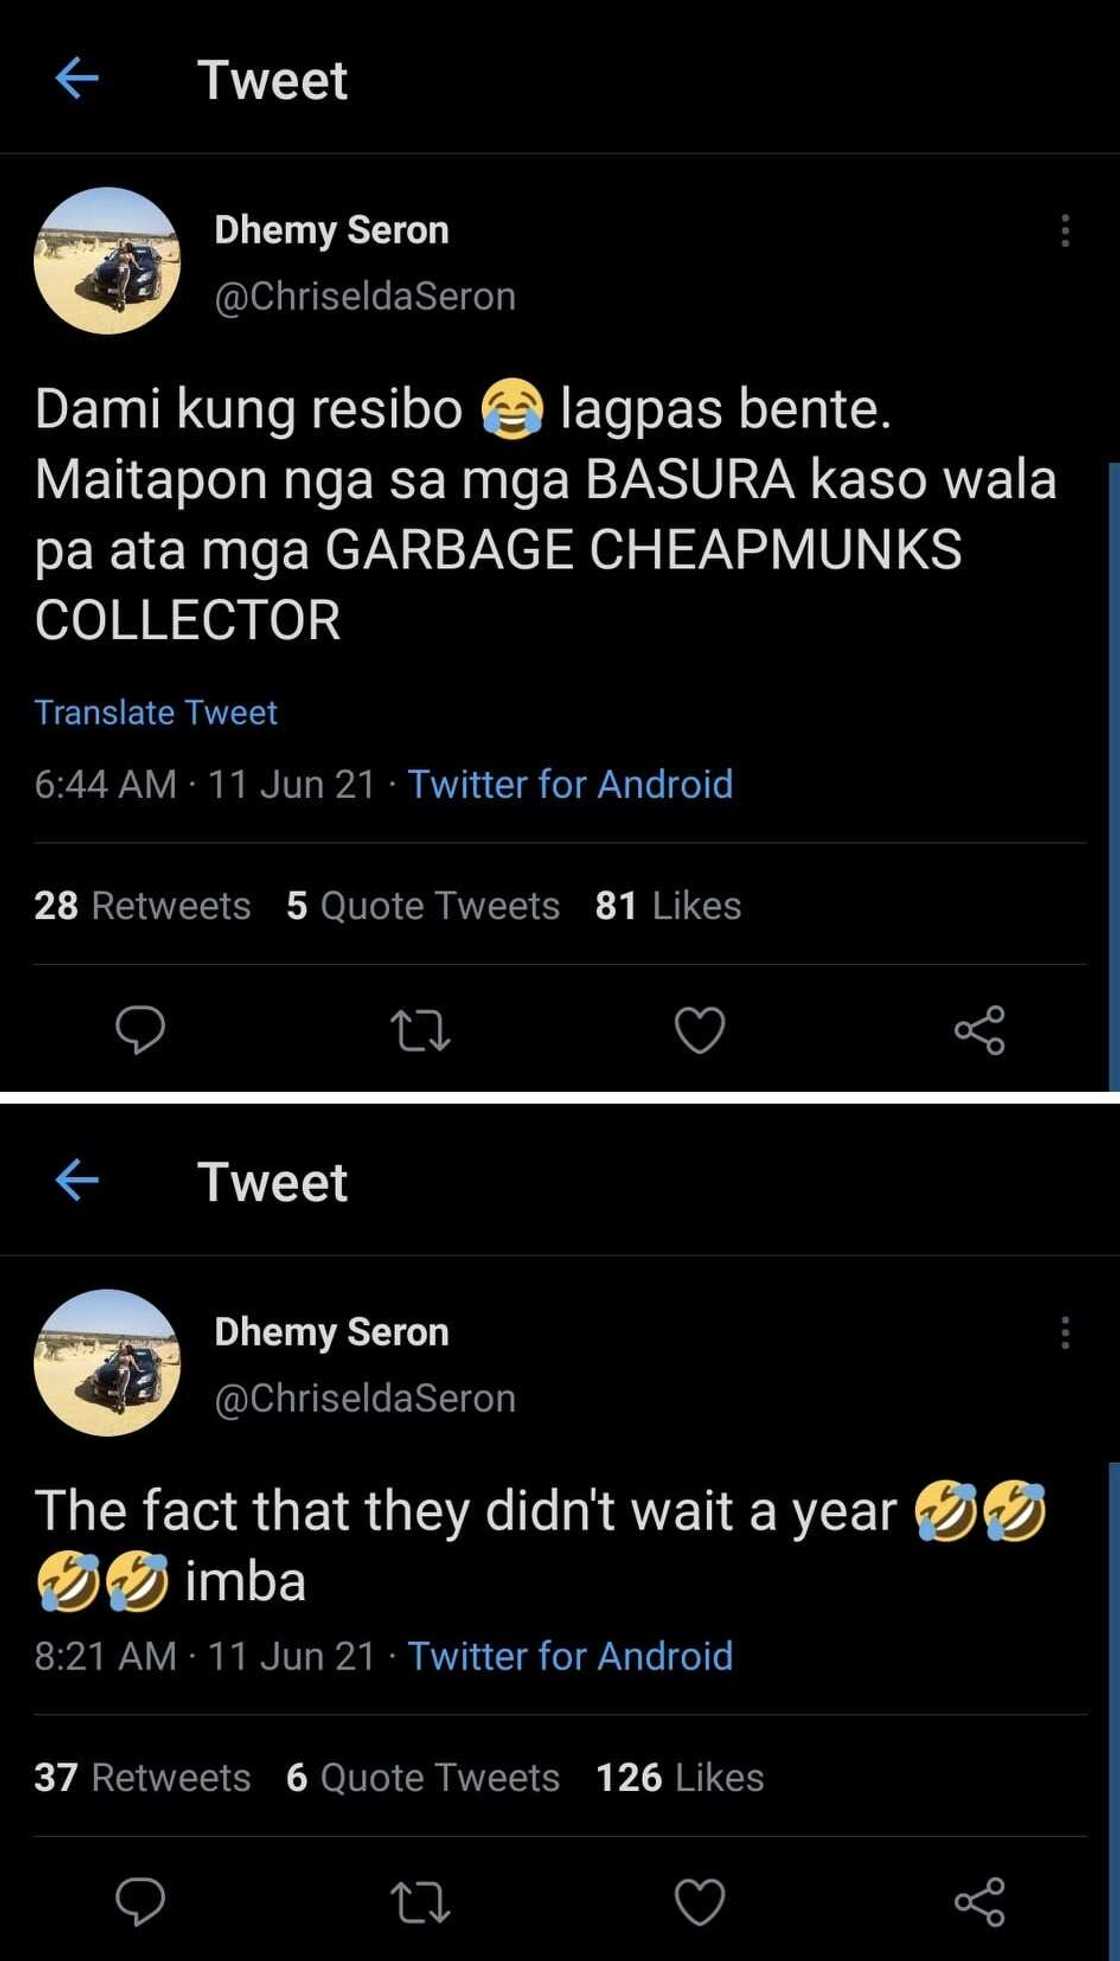This screenshot has height=1961, width=1120.
Task: View the 5 Quote Tweets list
Action: point(422,905)
